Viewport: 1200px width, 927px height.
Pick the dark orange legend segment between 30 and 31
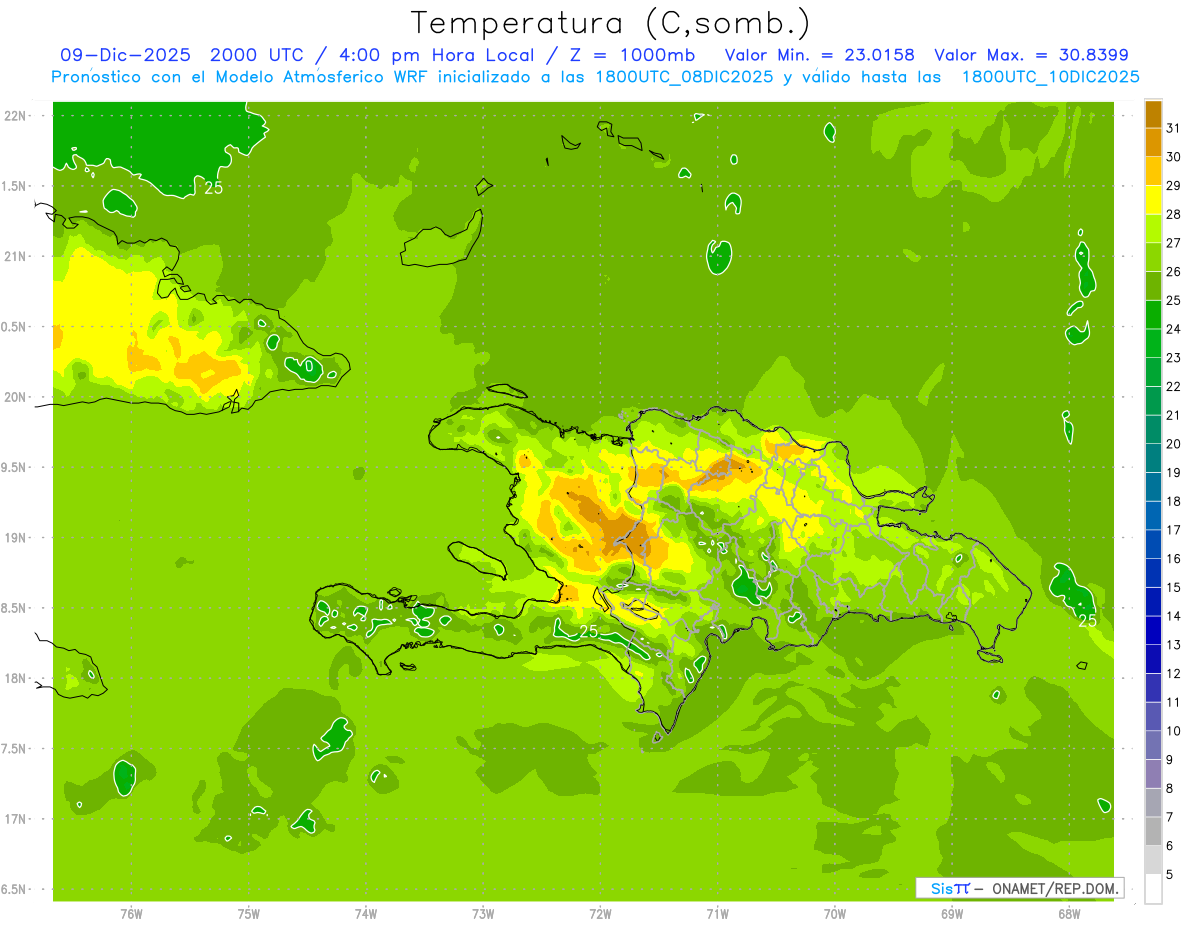coord(1153,142)
